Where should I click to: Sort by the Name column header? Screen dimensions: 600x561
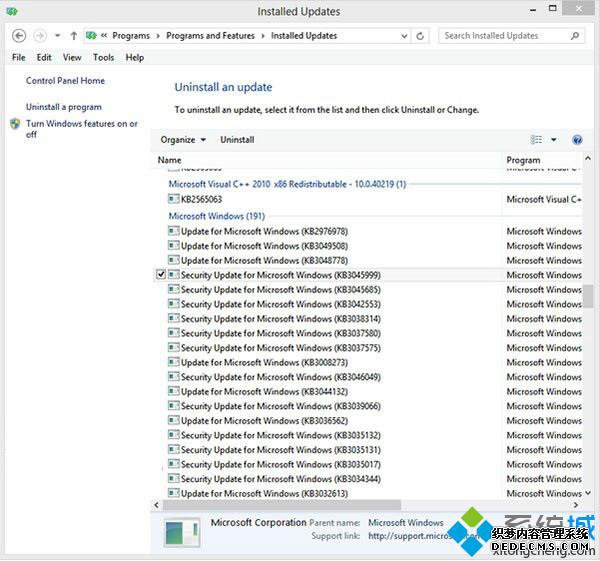tap(170, 160)
